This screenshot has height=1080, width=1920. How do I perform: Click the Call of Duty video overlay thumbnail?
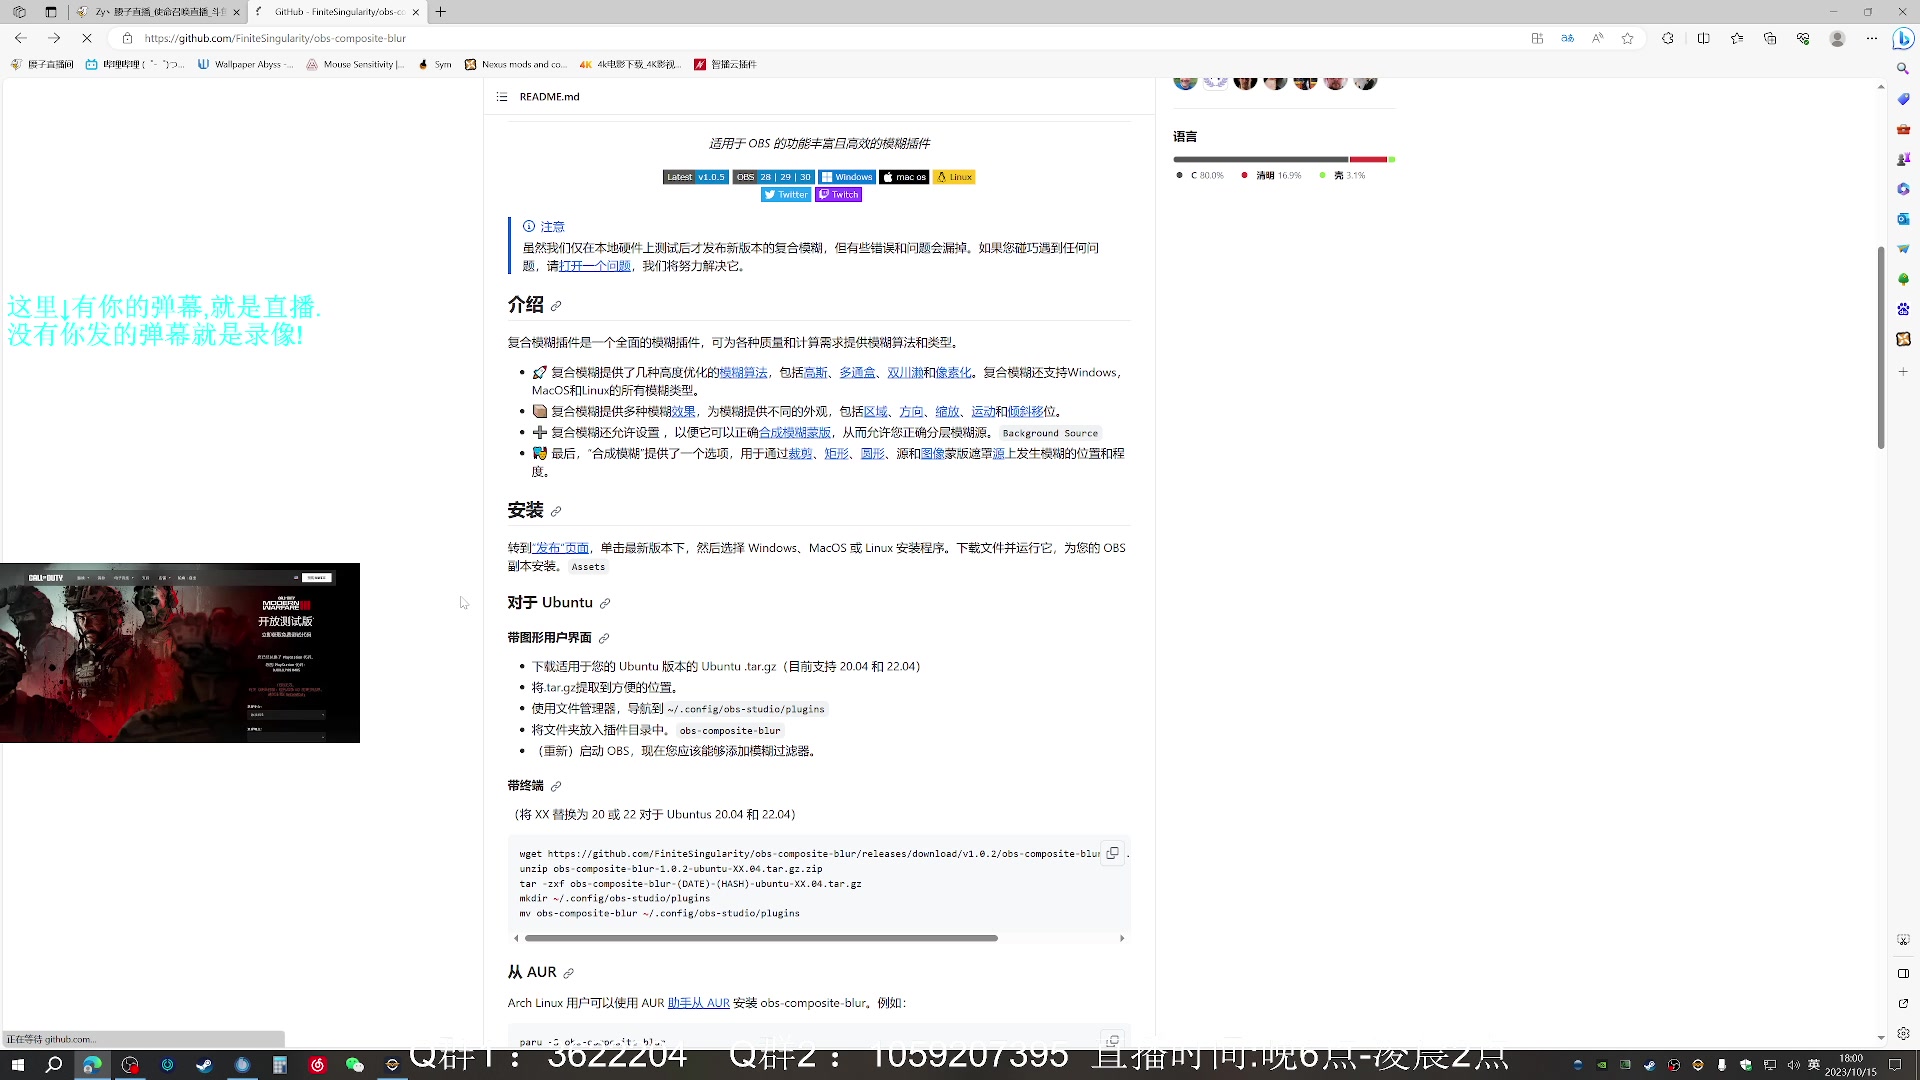coord(180,653)
